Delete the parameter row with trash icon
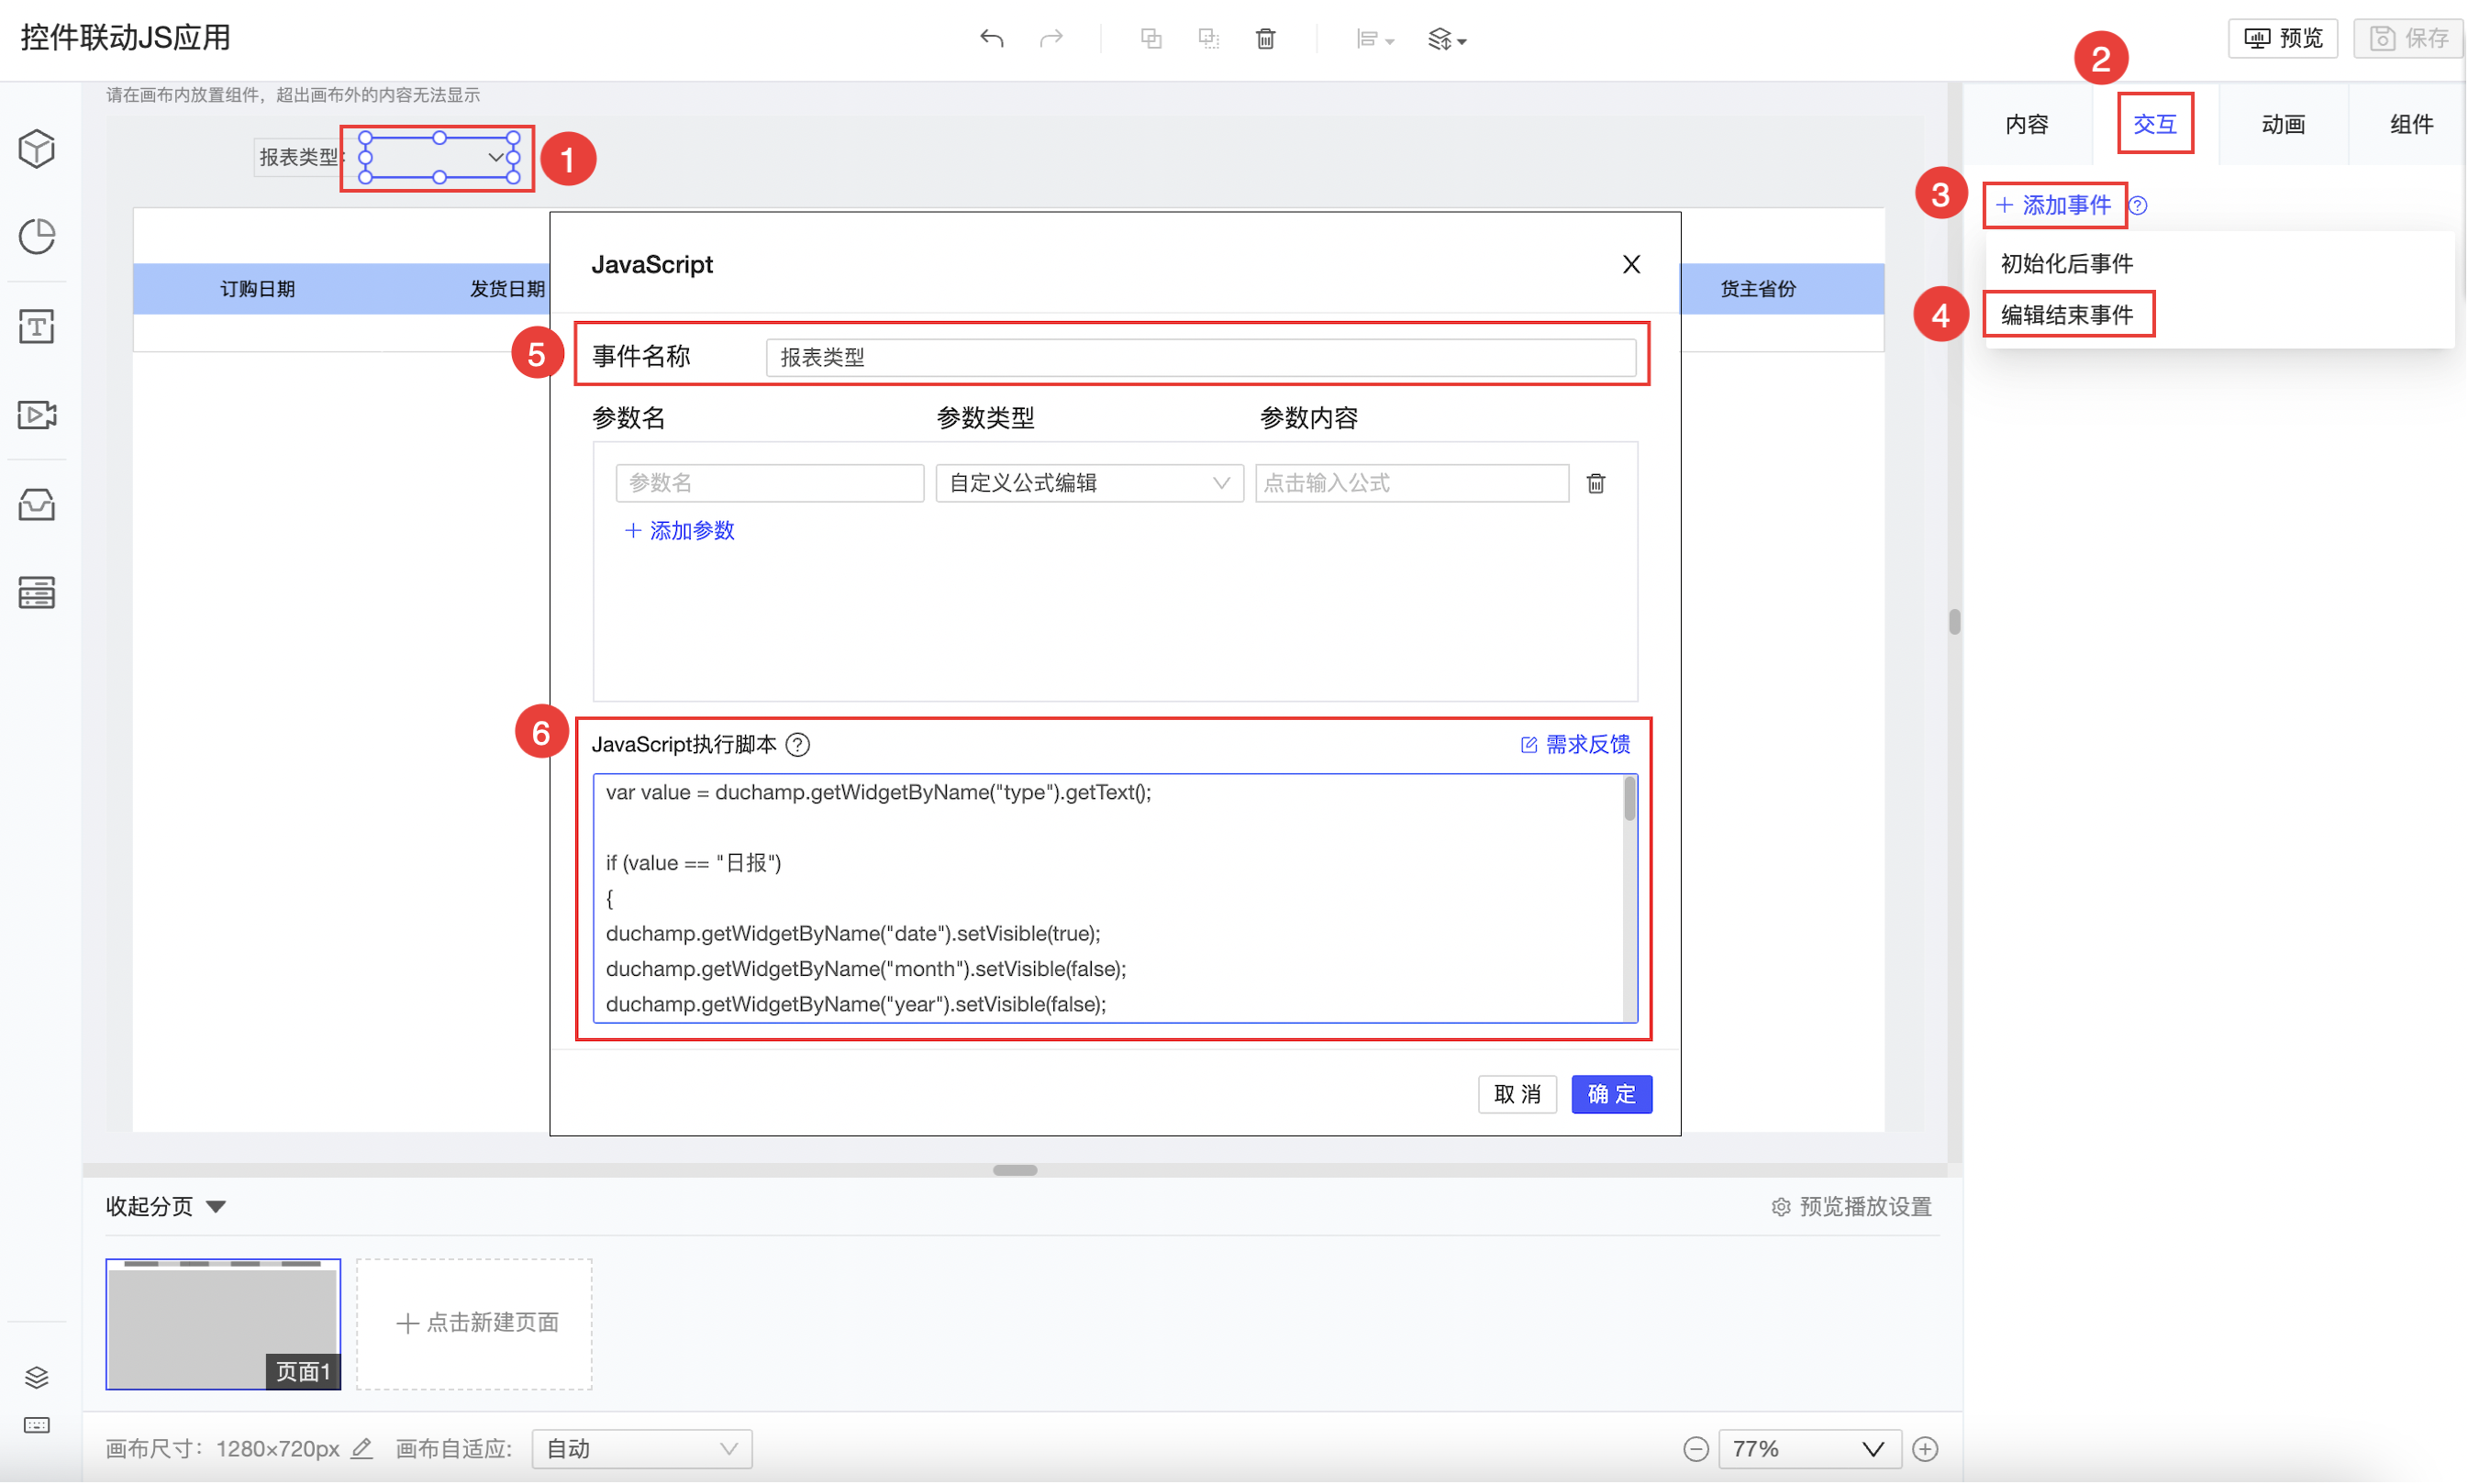The width and height of the screenshot is (2468, 1484). (x=1595, y=484)
